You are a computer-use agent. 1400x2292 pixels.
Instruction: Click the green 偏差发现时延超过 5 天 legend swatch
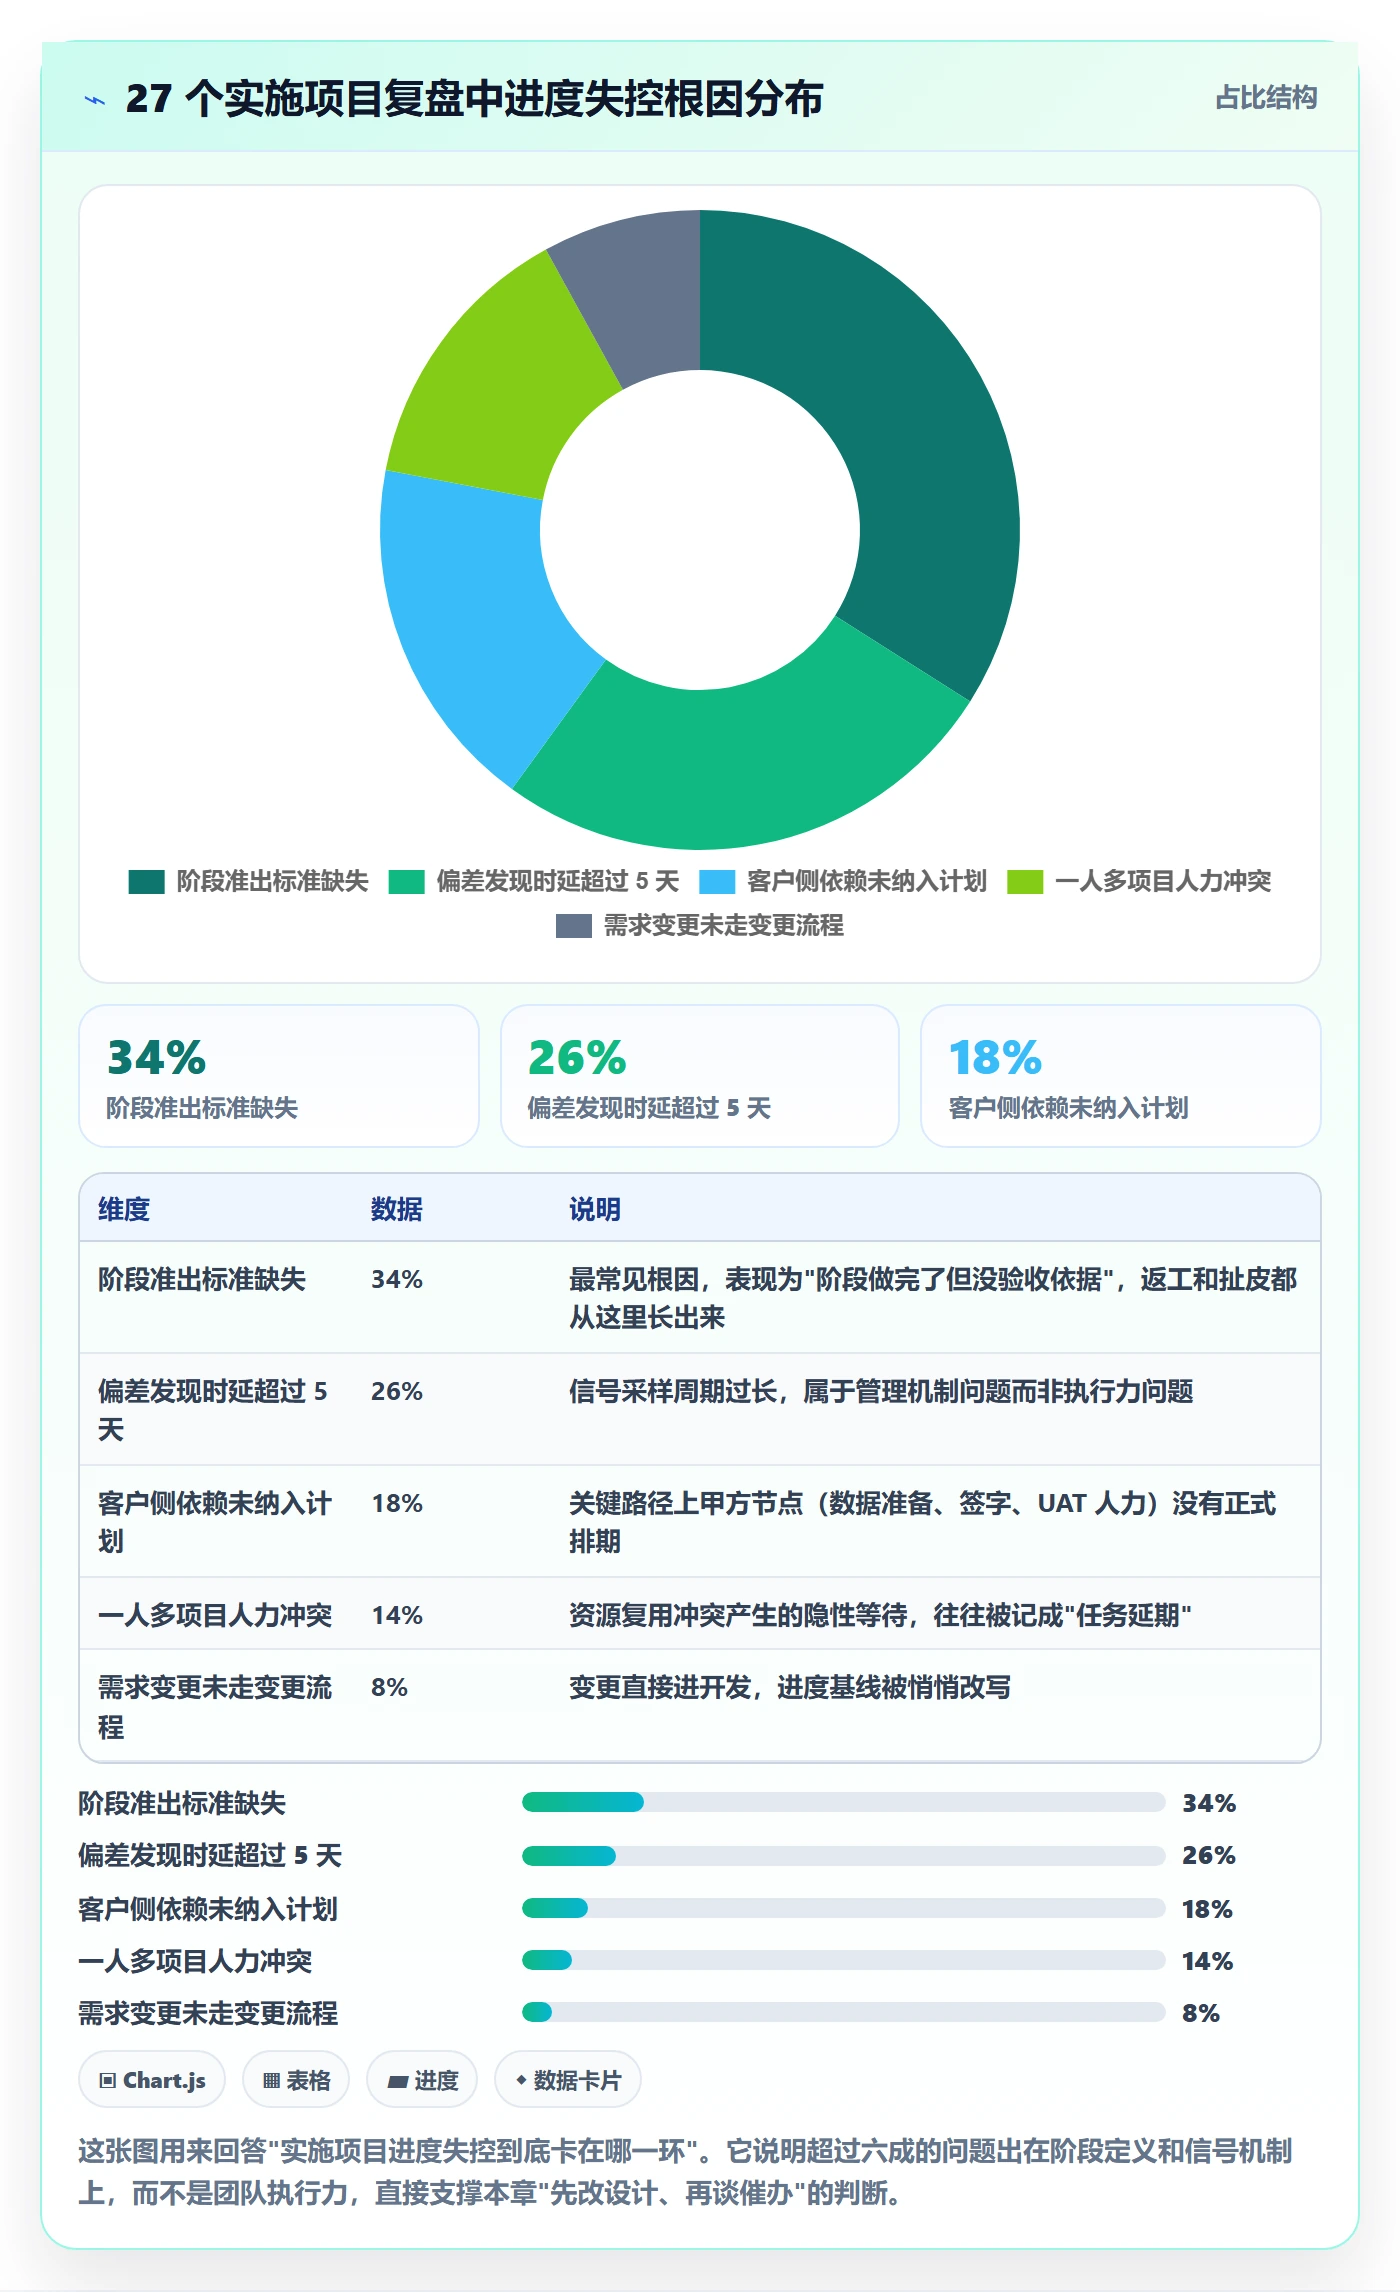(406, 881)
